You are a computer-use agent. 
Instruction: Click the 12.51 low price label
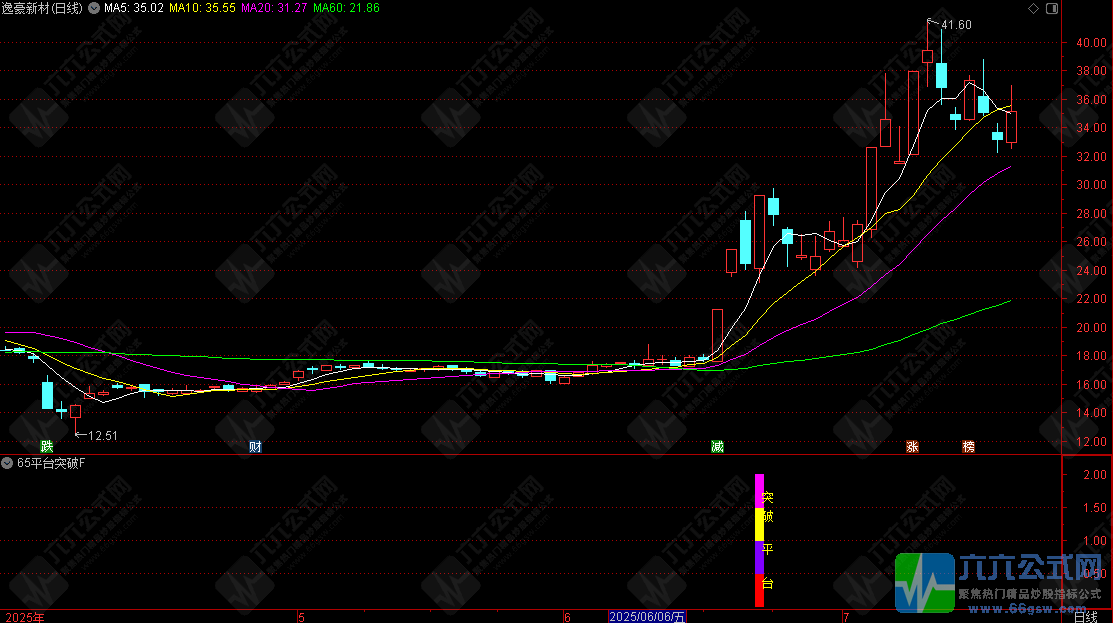[x=103, y=436]
